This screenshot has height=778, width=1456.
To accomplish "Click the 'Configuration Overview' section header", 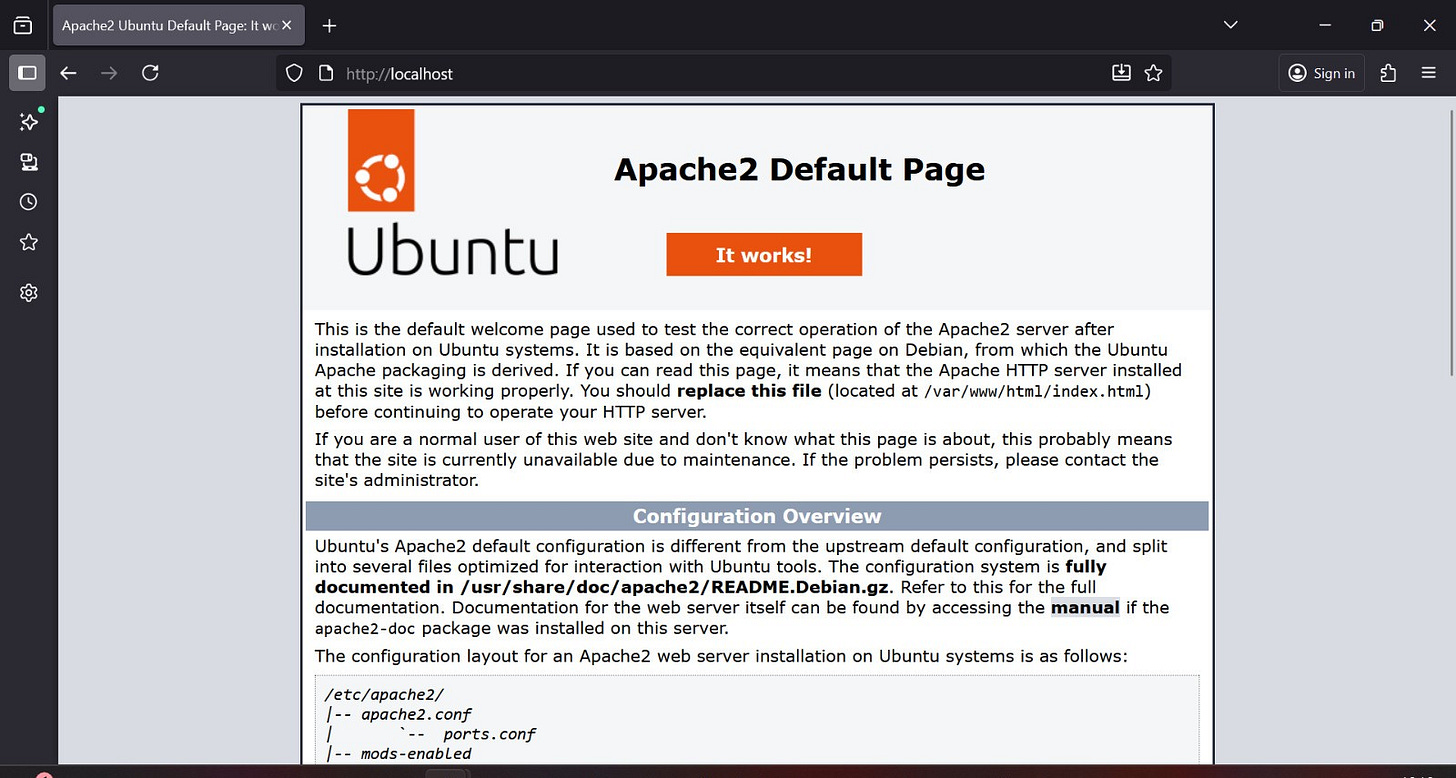I will point(757,516).
